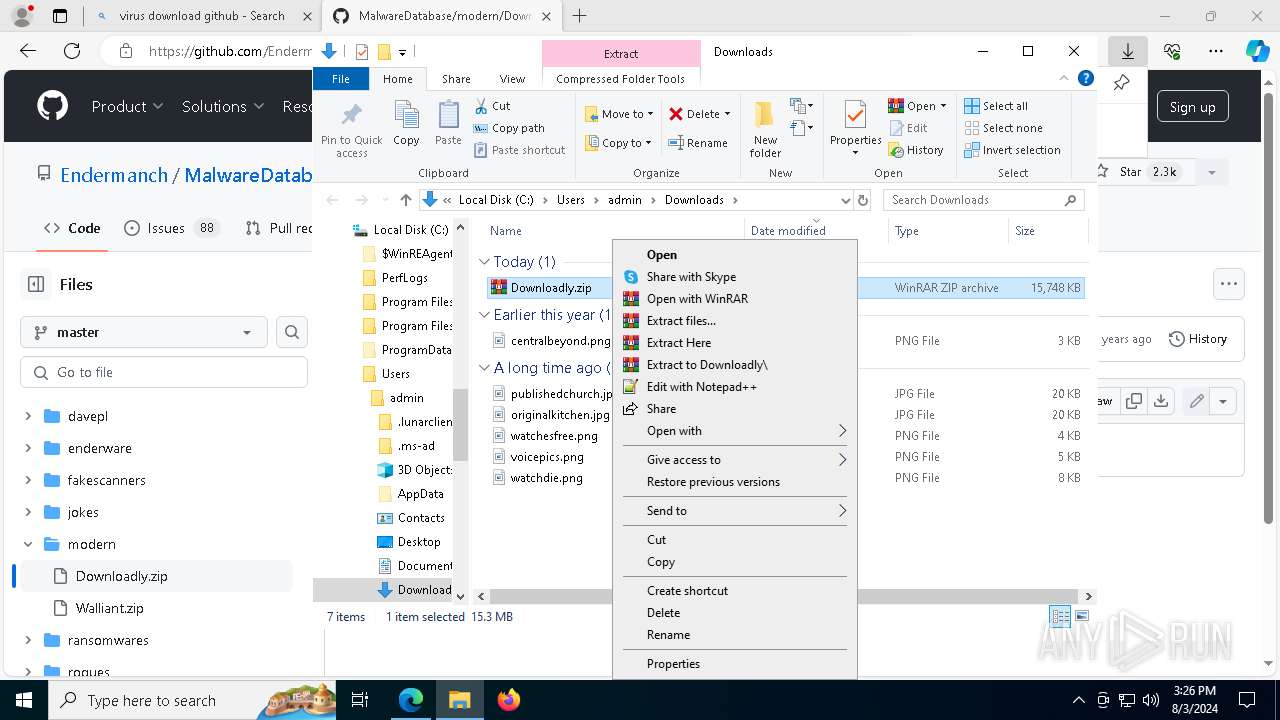Click the Properties ribbon icon
The image size is (1280, 720).
(855, 128)
